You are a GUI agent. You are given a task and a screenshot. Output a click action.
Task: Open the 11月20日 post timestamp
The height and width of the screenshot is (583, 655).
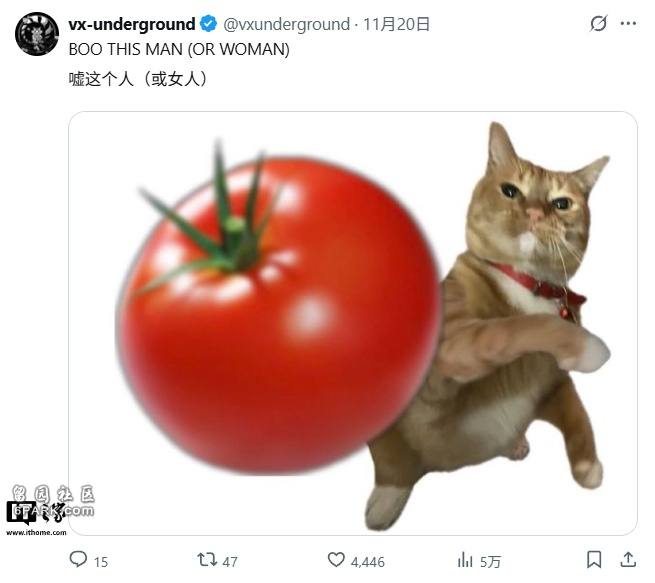click(x=396, y=24)
